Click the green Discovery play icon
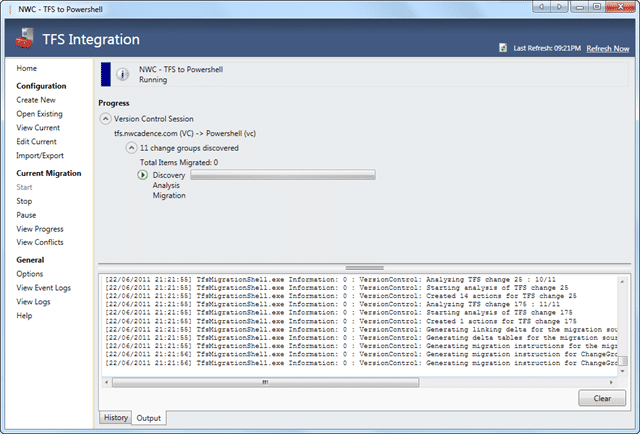This screenshot has height=434, width=640. click(x=142, y=175)
